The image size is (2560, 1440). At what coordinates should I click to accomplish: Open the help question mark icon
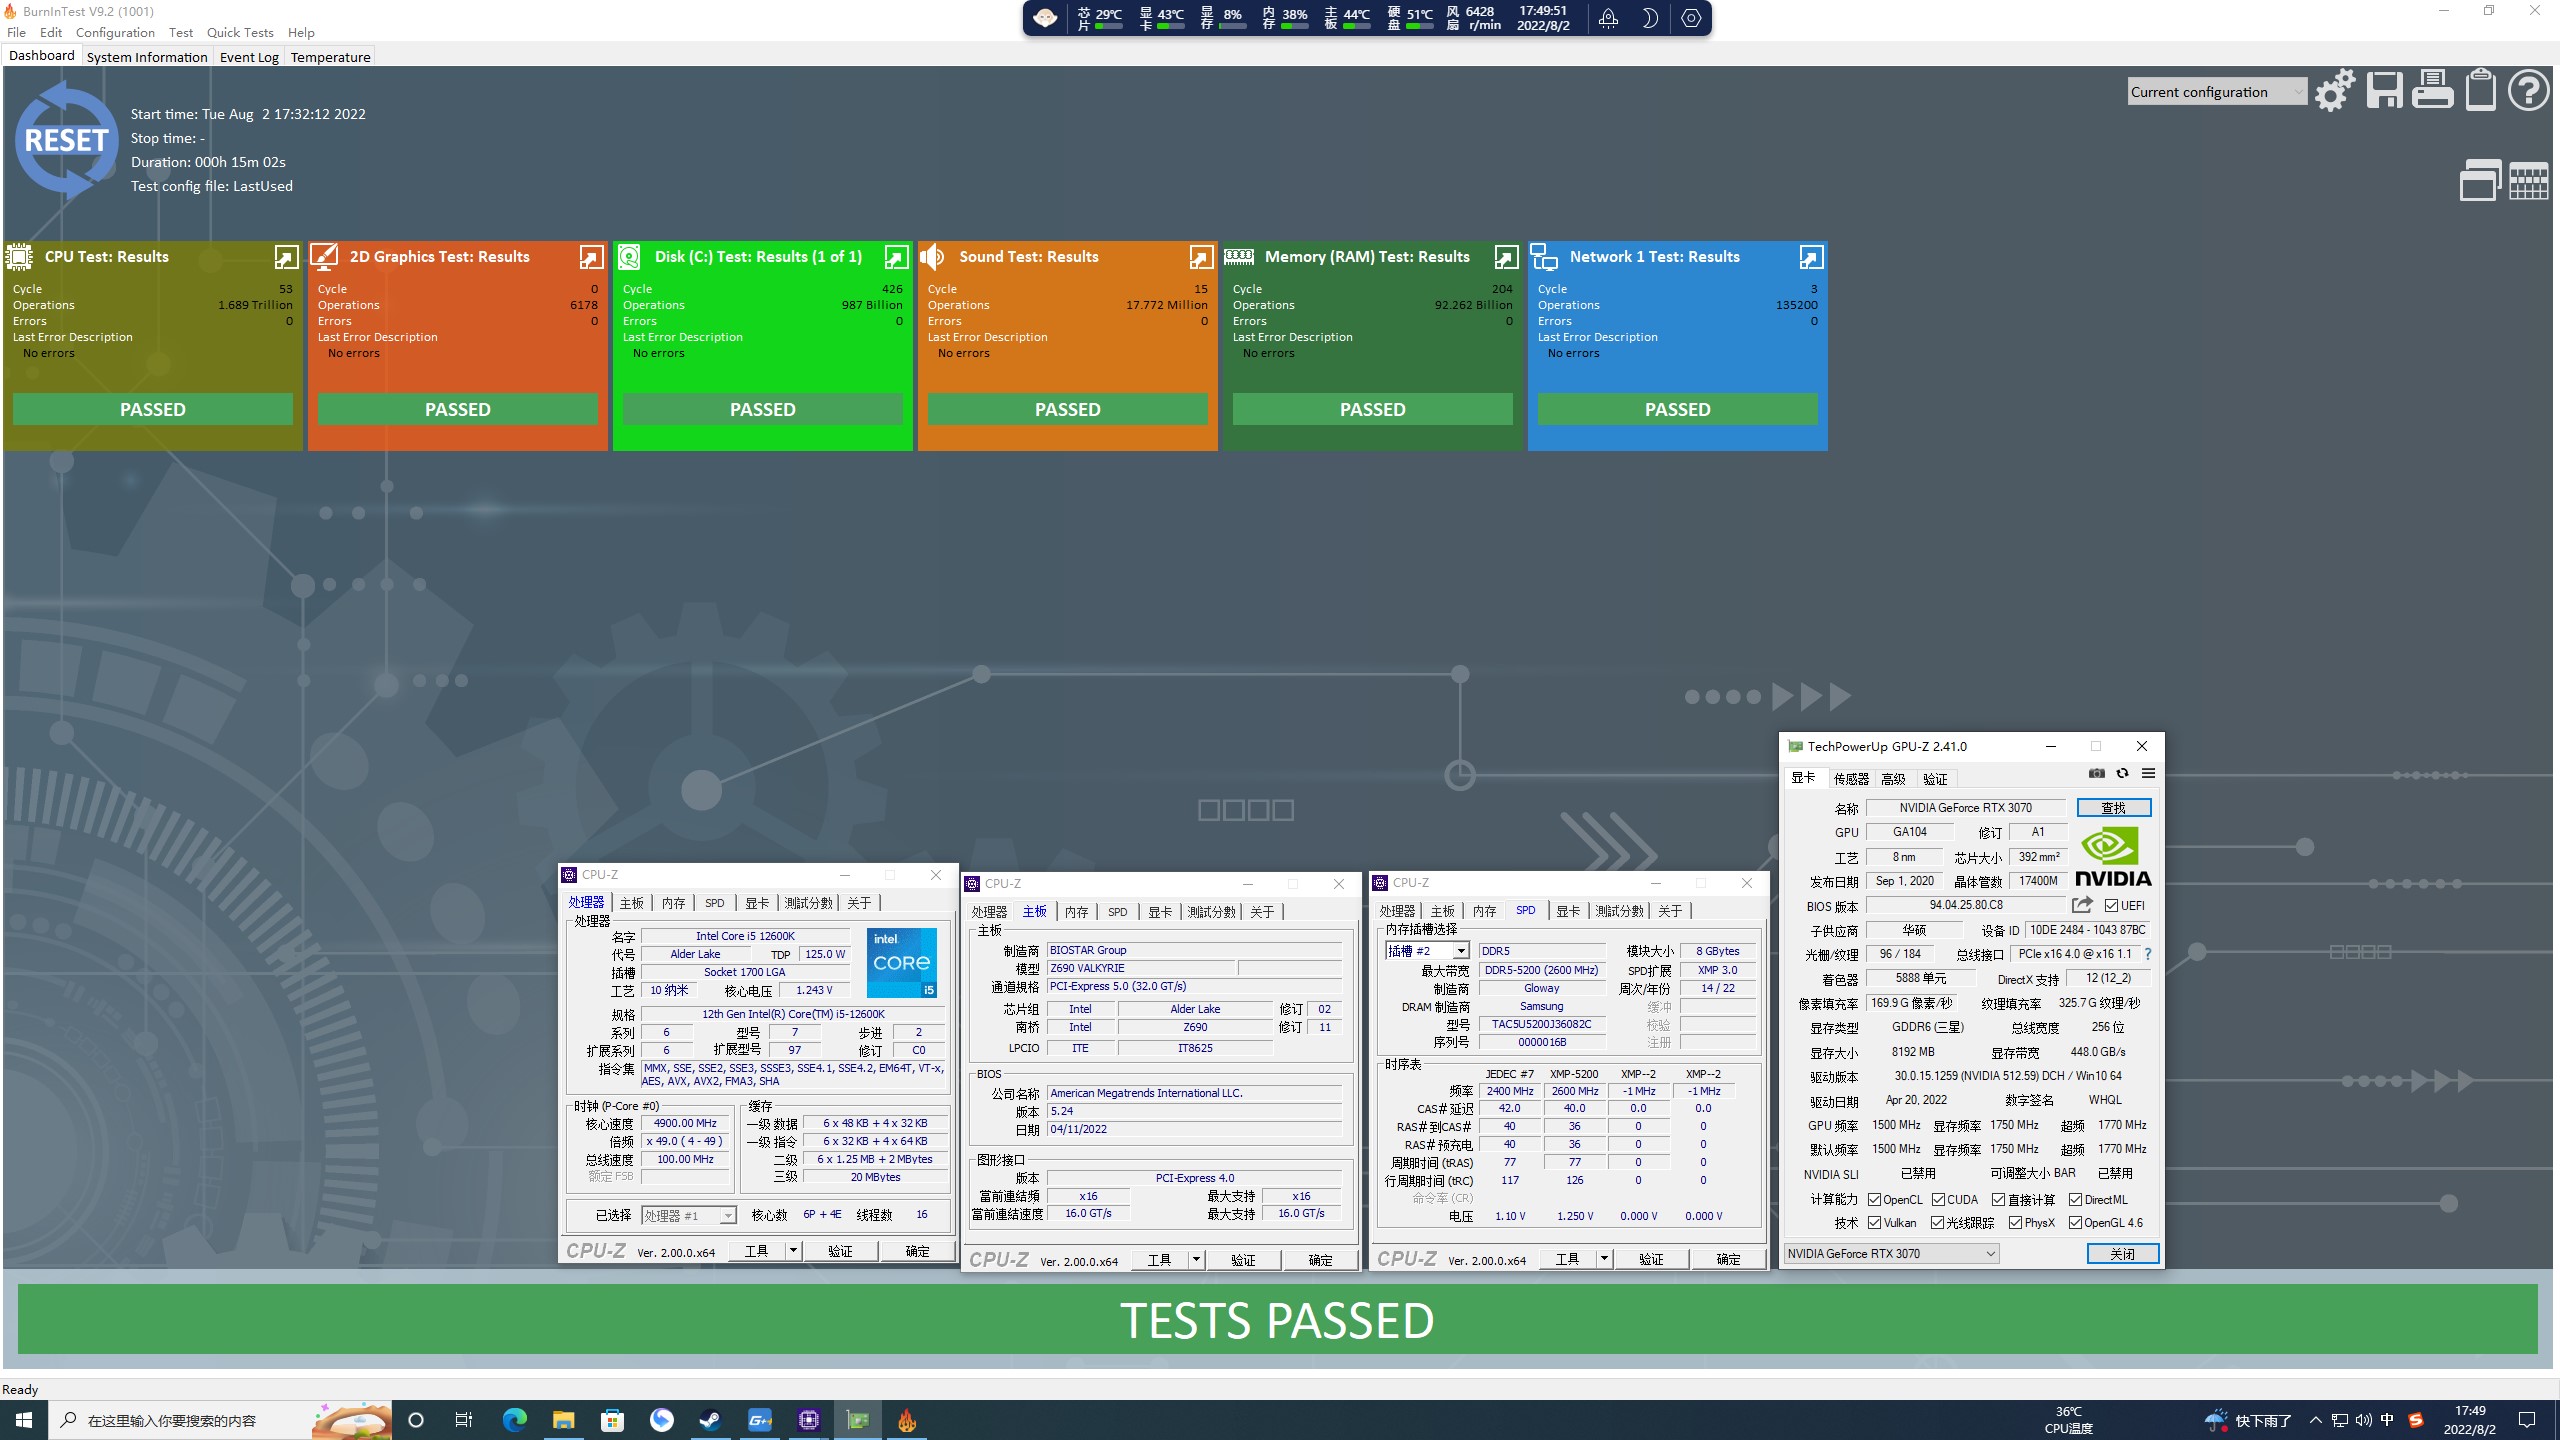click(x=2528, y=90)
